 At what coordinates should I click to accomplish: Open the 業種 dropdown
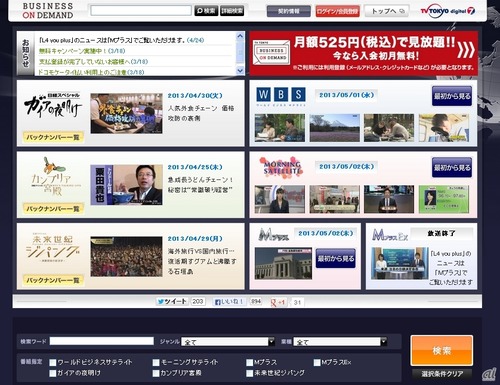coord(340,342)
